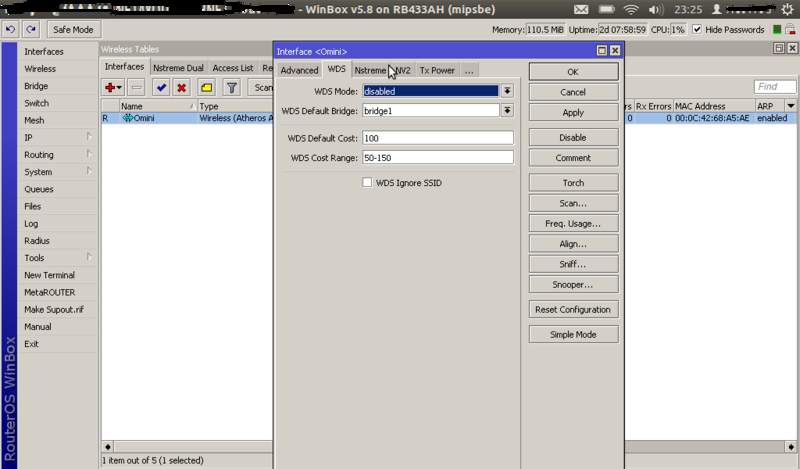Click the minus remove interface icon

(136, 88)
